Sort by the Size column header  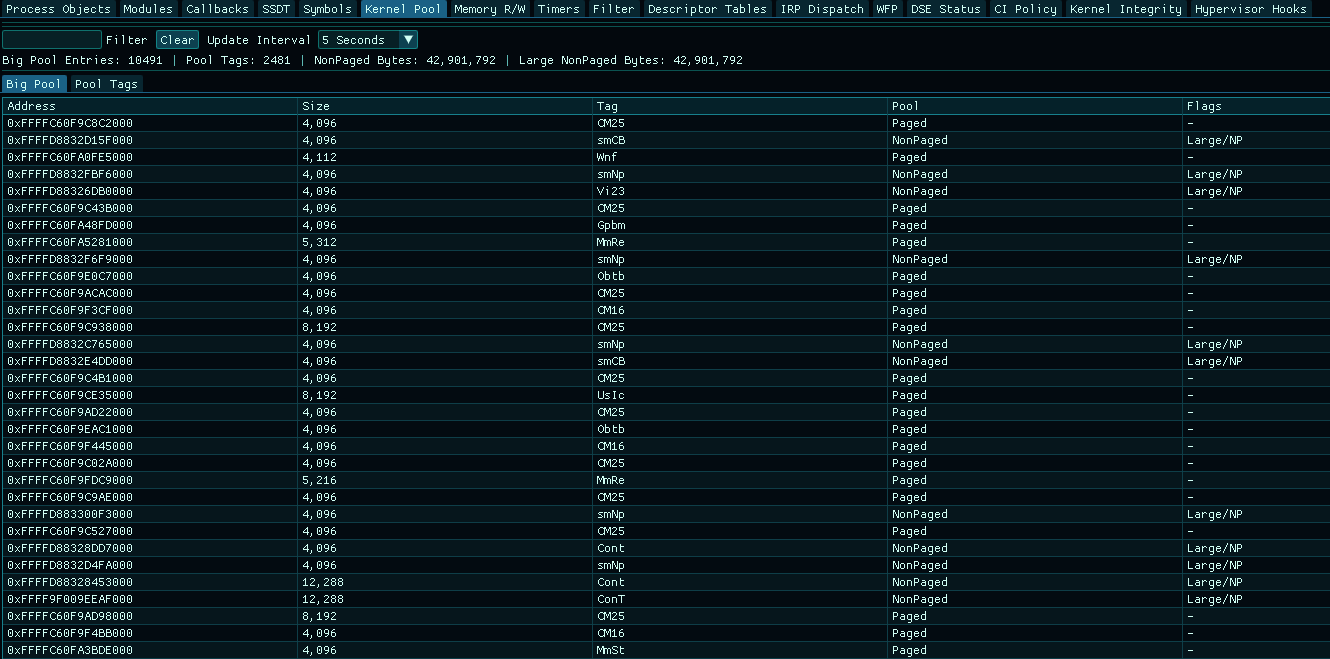point(445,106)
